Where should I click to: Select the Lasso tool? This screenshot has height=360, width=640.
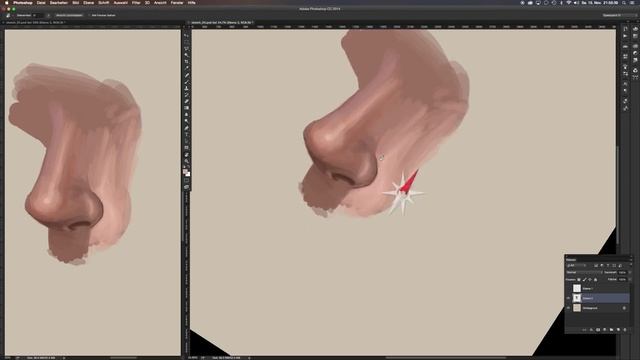187,48
